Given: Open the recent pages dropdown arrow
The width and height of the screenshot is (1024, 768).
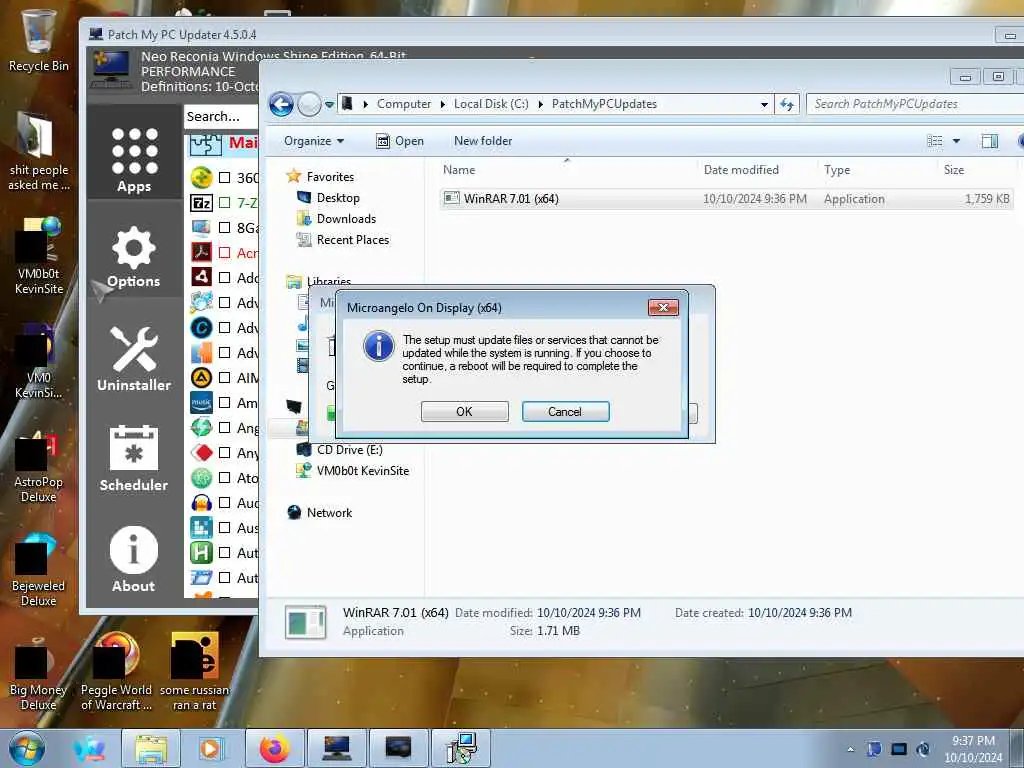Looking at the screenshot, I should pos(329,104).
